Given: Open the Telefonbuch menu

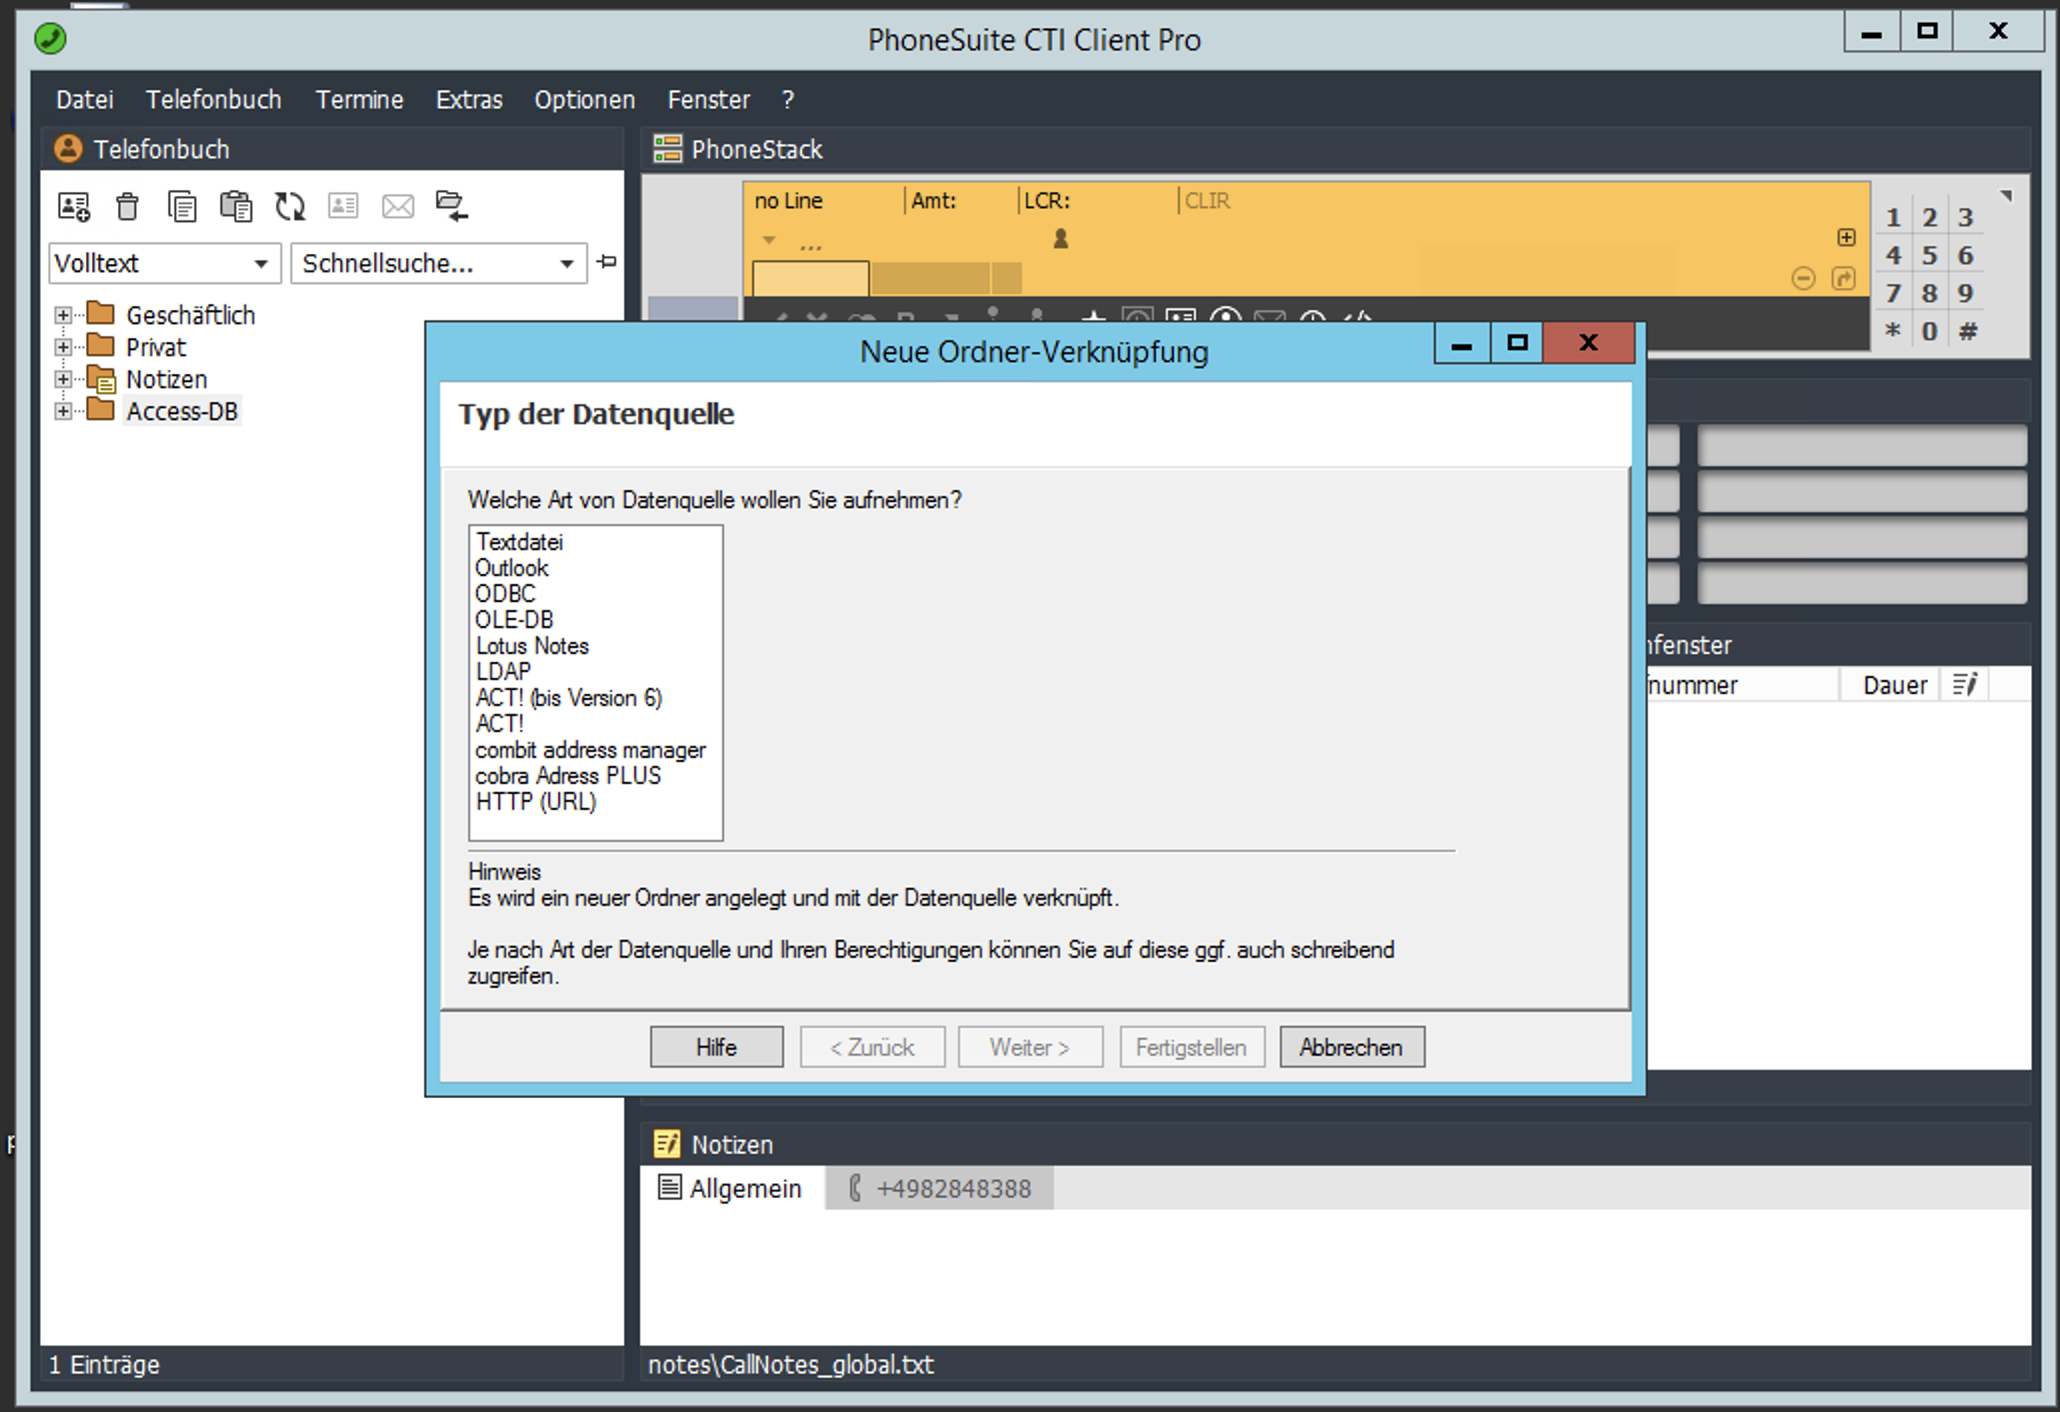Looking at the screenshot, I should (x=213, y=100).
